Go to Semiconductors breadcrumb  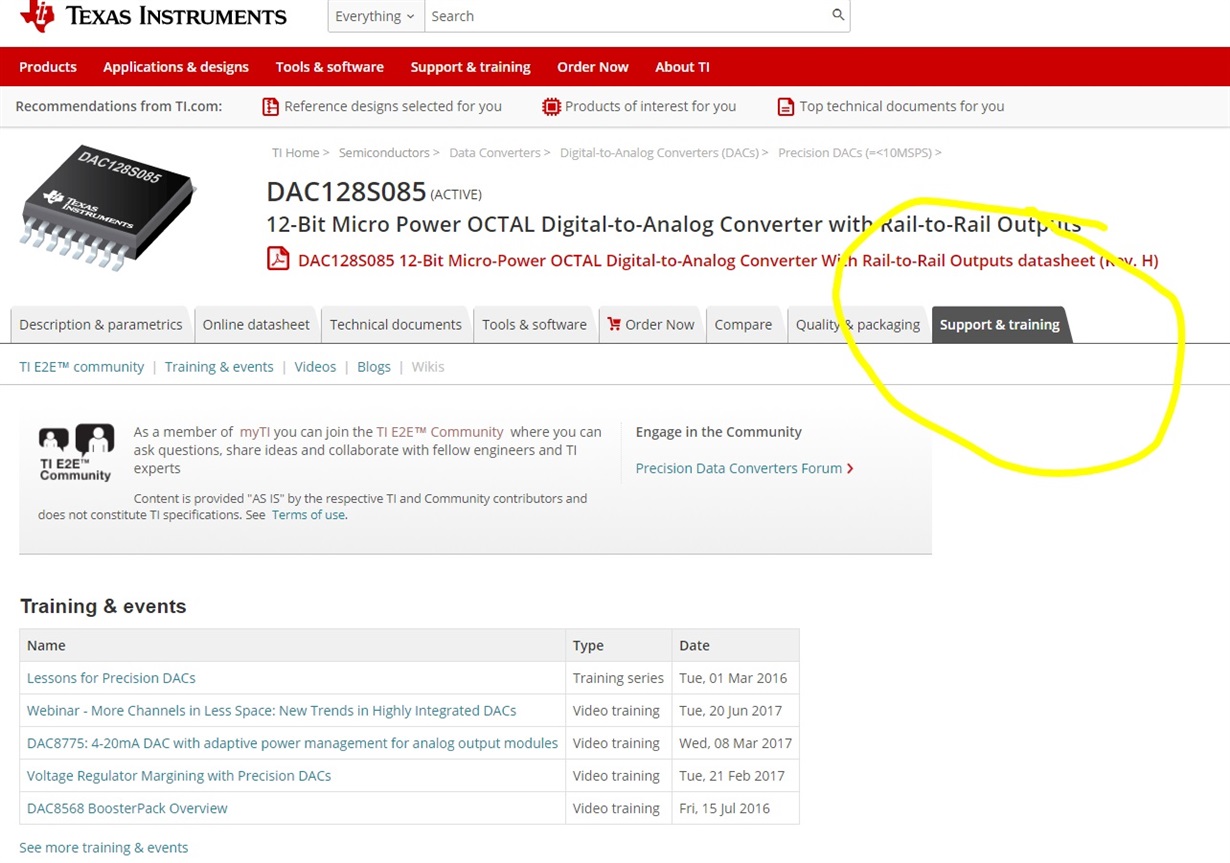pos(384,153)
